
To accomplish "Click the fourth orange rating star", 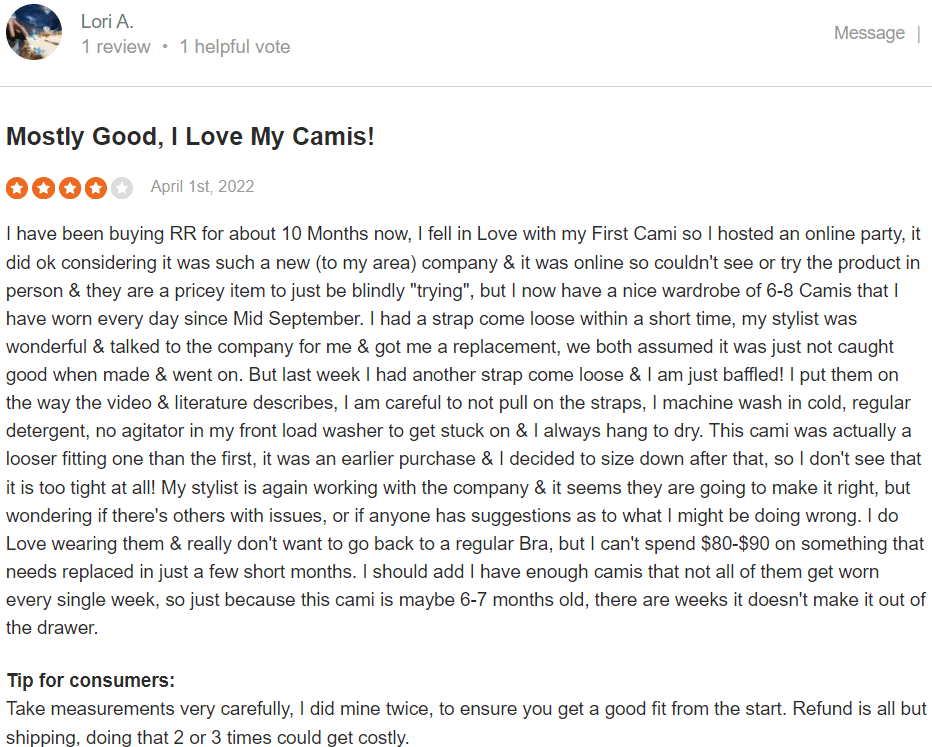I will point(96,188).
